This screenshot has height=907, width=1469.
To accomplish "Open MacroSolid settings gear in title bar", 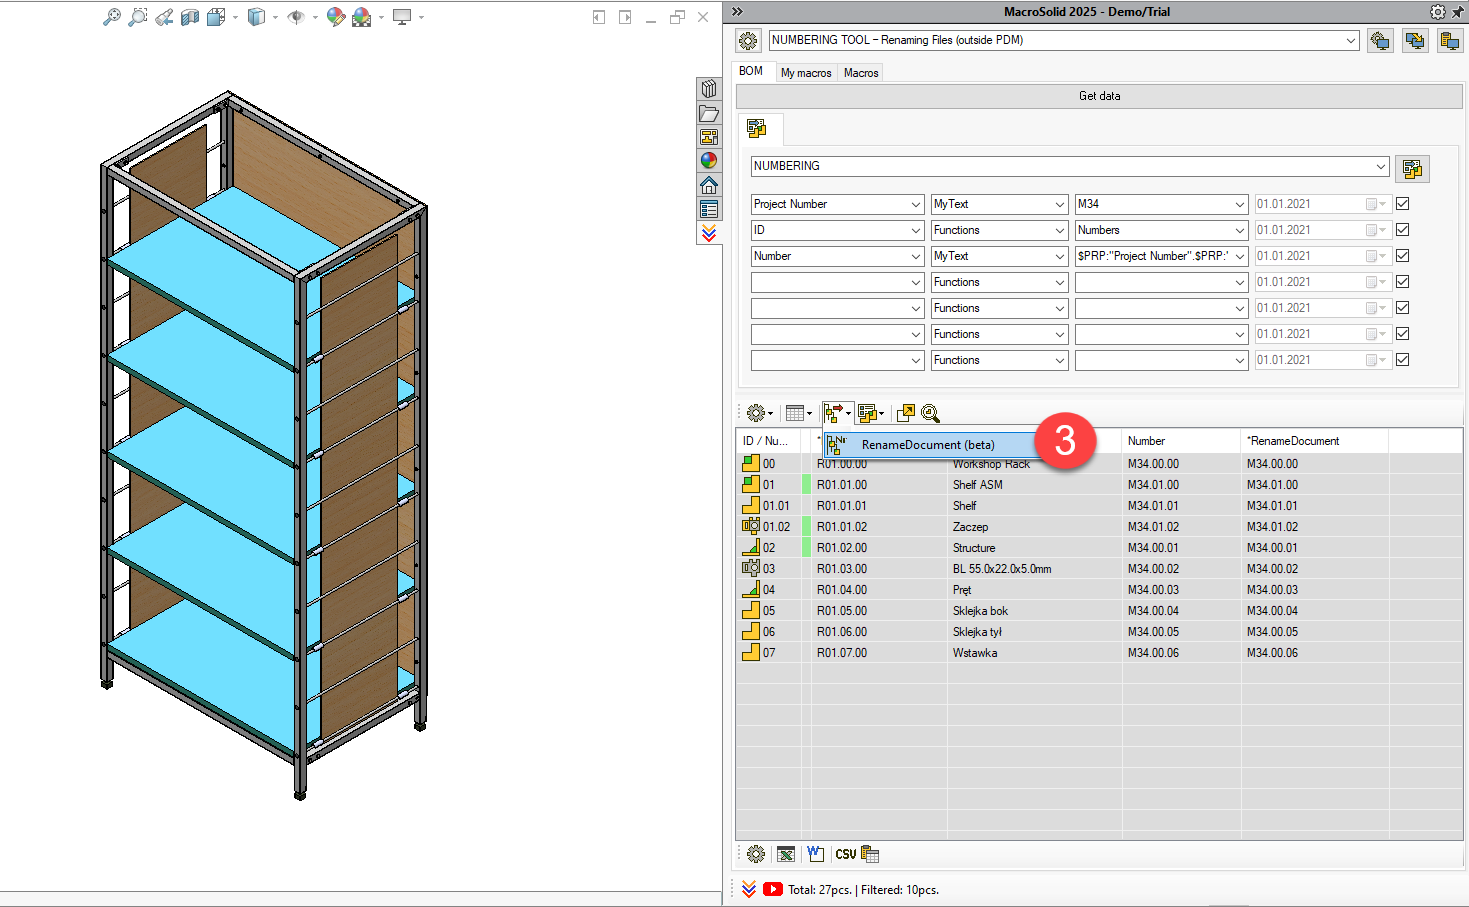I will [x=1438, y=12].
